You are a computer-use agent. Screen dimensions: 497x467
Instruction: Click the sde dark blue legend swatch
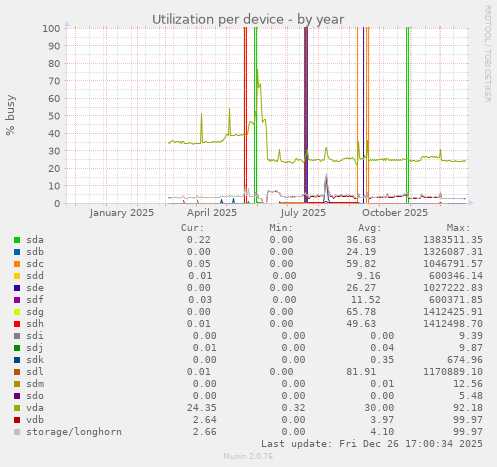(x=17, y=288)
